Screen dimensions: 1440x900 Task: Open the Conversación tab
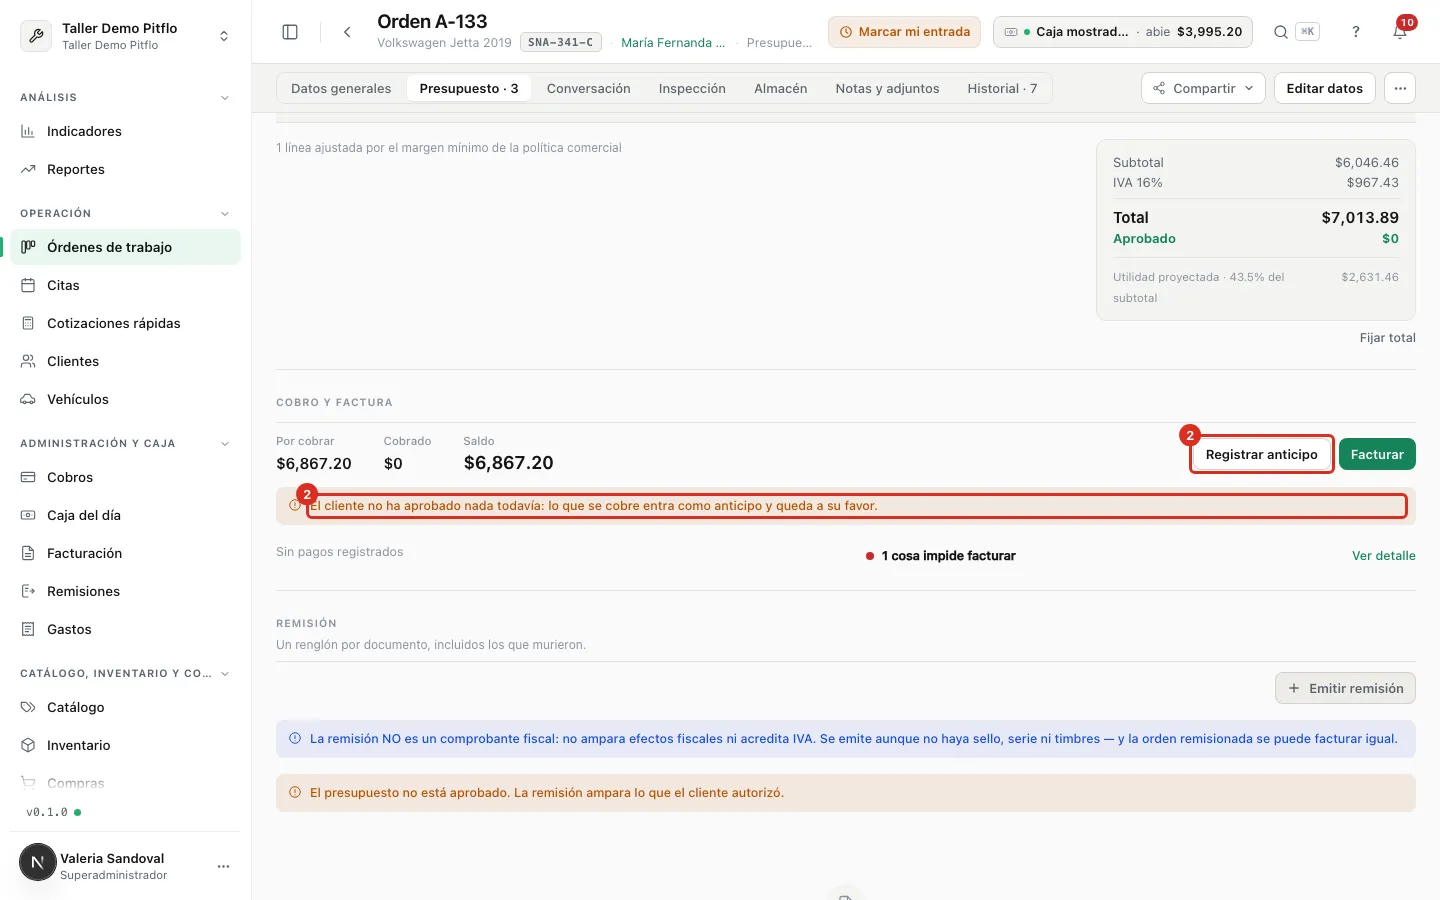click(x=589, y=88)
